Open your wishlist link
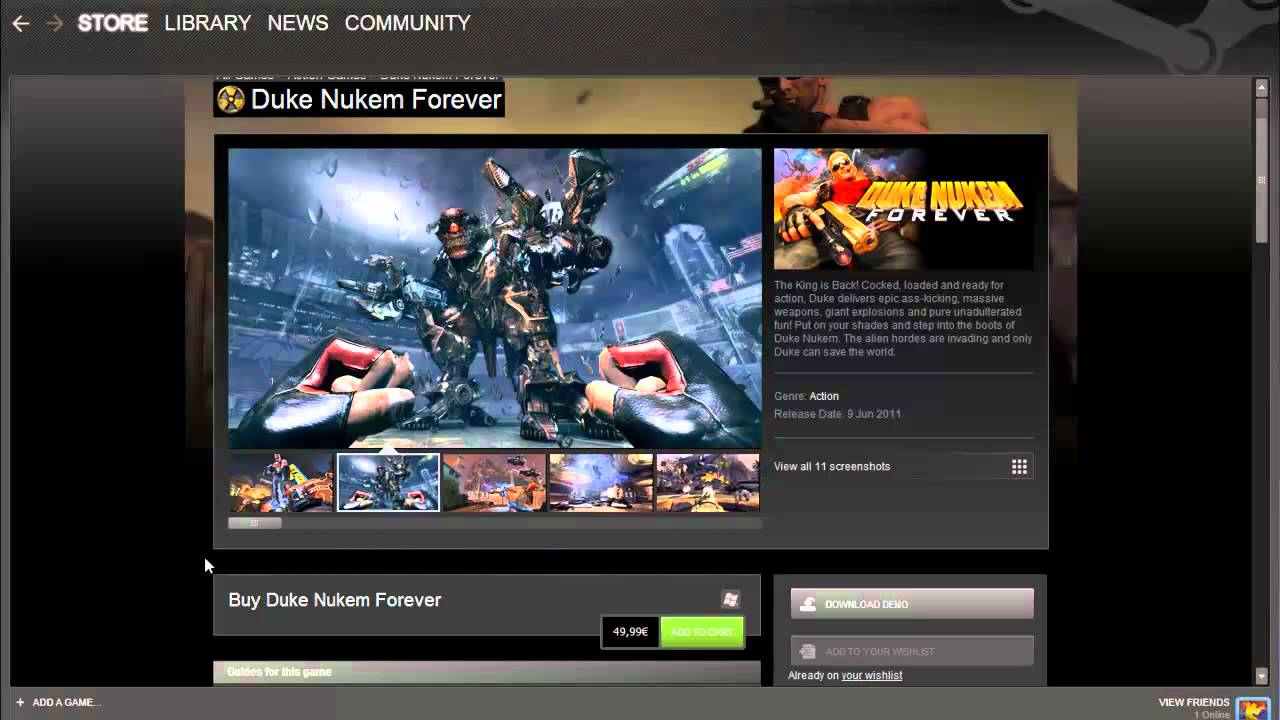The height and width of the screenshot is (720, 1280). (x=872, y=675)
